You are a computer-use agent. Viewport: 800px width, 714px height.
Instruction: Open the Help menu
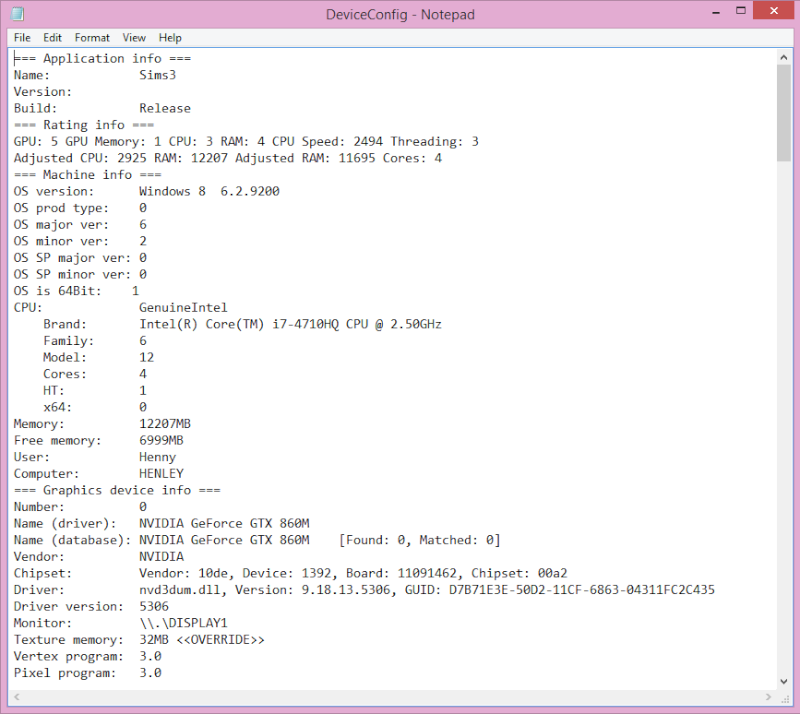coord(170,38)
